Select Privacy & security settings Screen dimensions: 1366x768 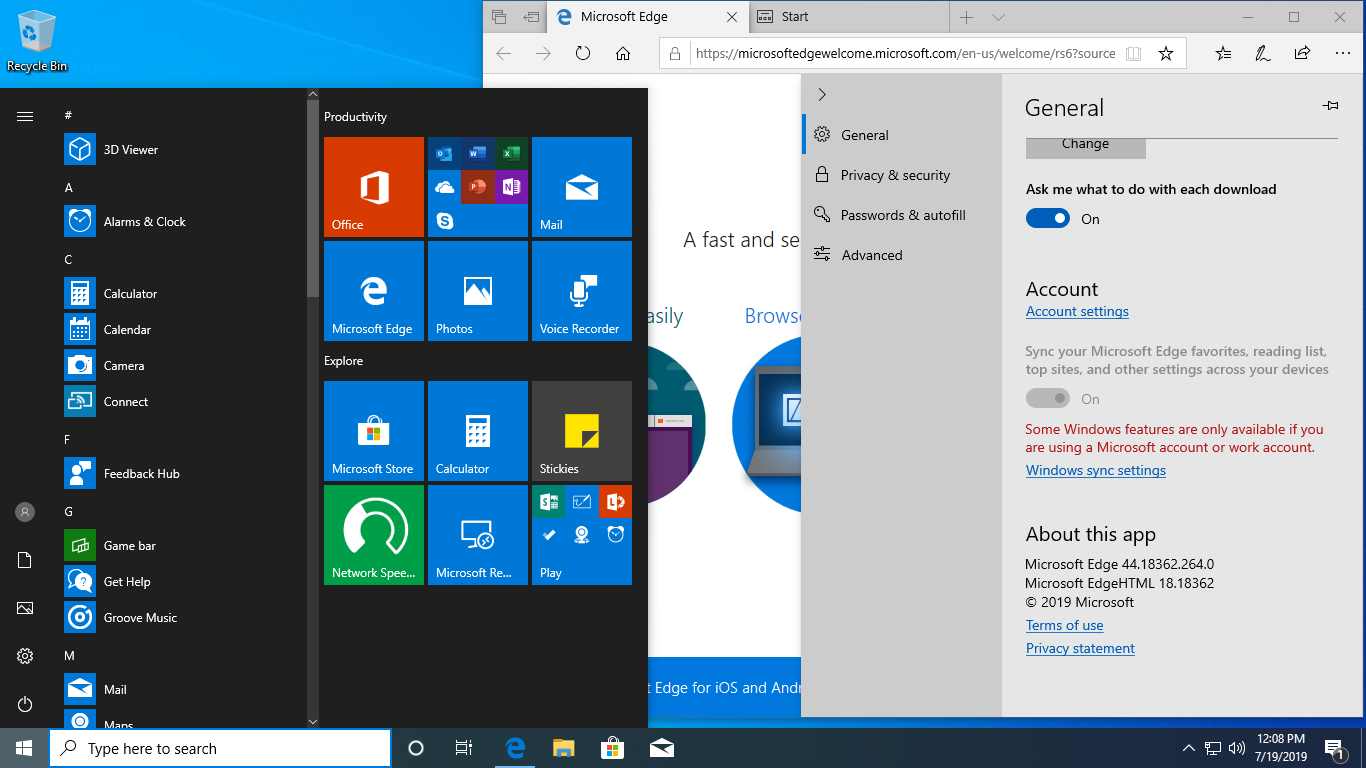click(901, 175)
